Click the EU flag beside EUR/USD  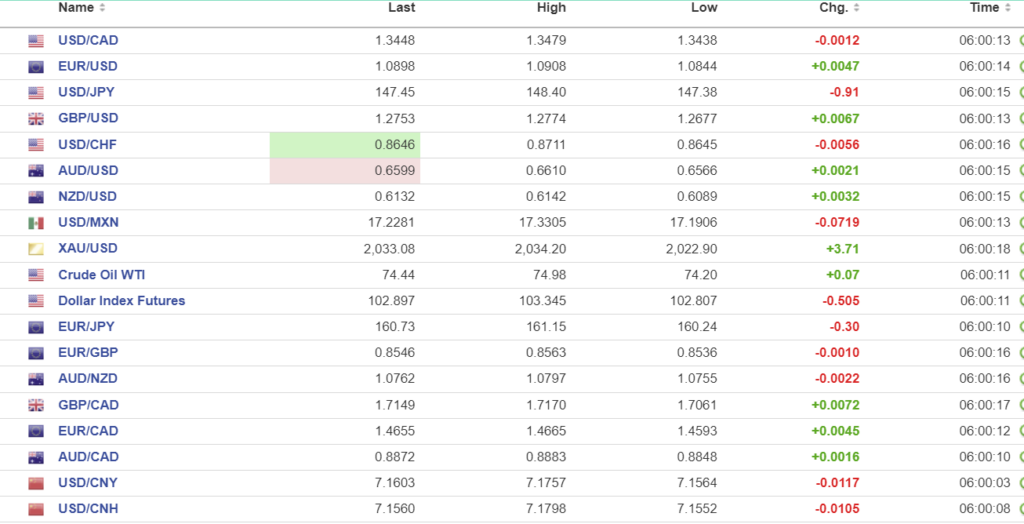(36, 67)
